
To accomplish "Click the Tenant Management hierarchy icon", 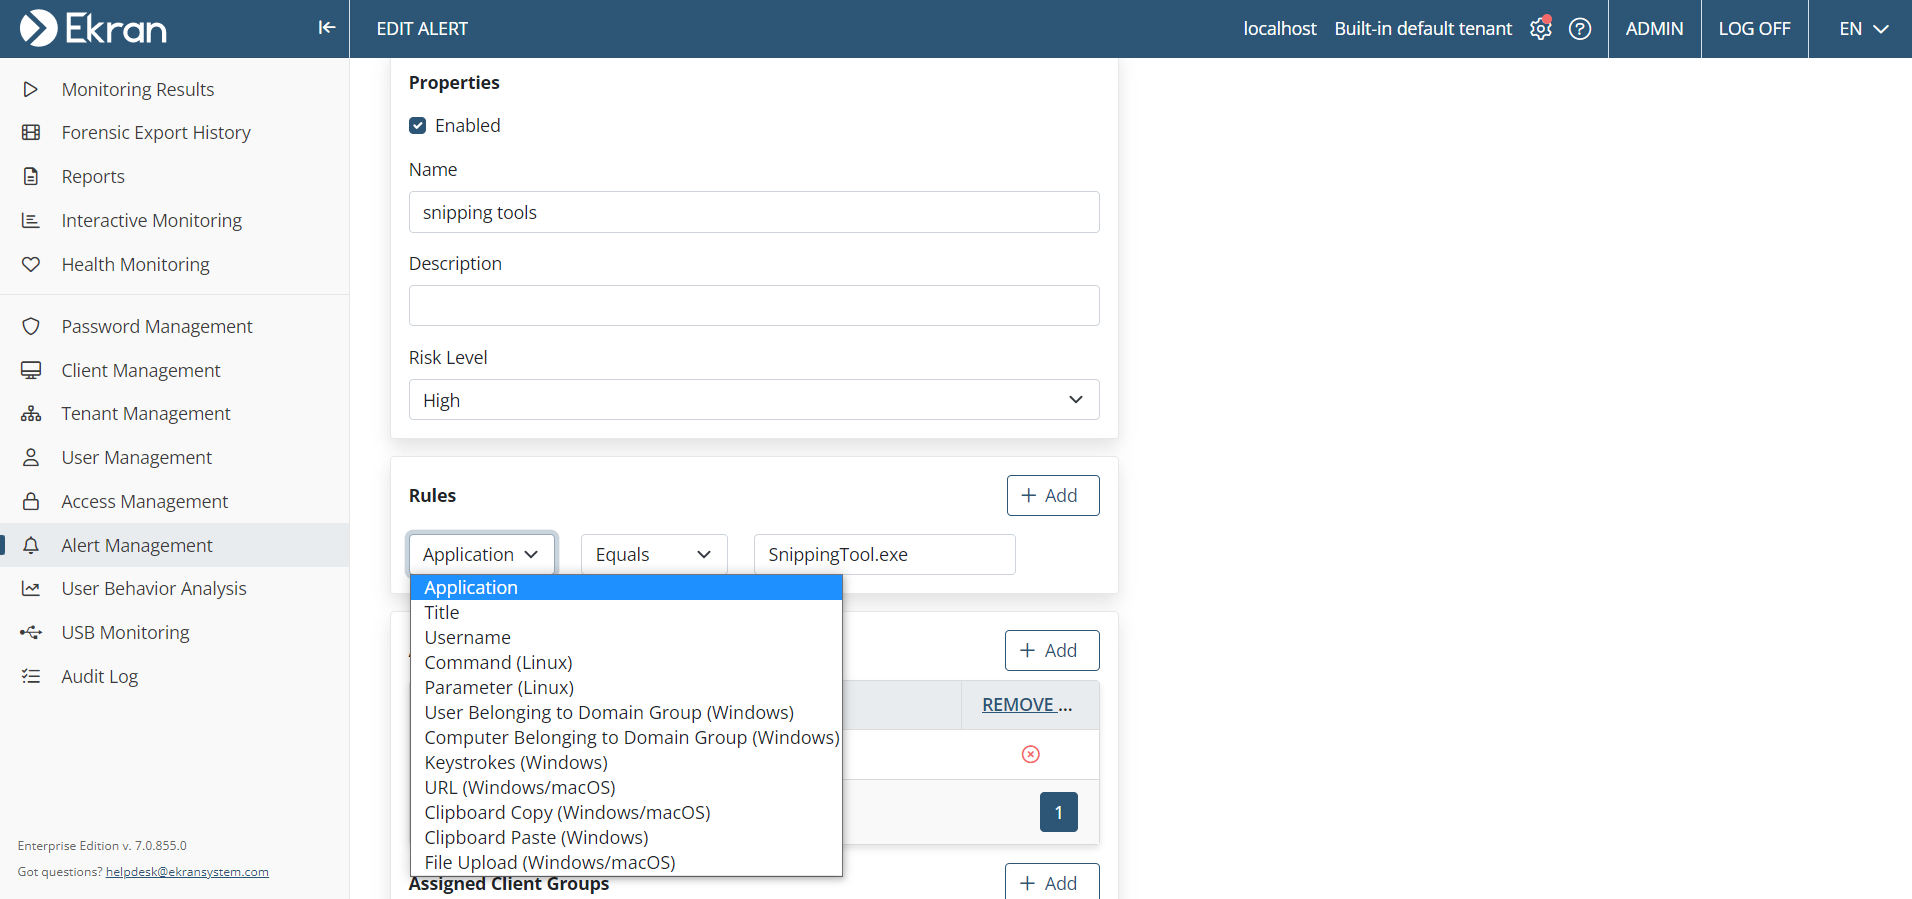I will point(31,413).
